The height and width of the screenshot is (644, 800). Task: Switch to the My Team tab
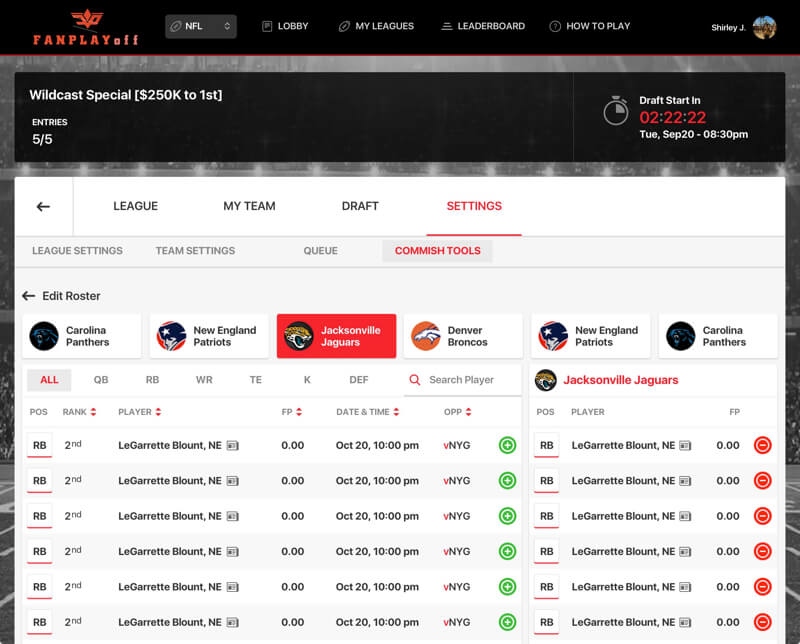(249, 206)
